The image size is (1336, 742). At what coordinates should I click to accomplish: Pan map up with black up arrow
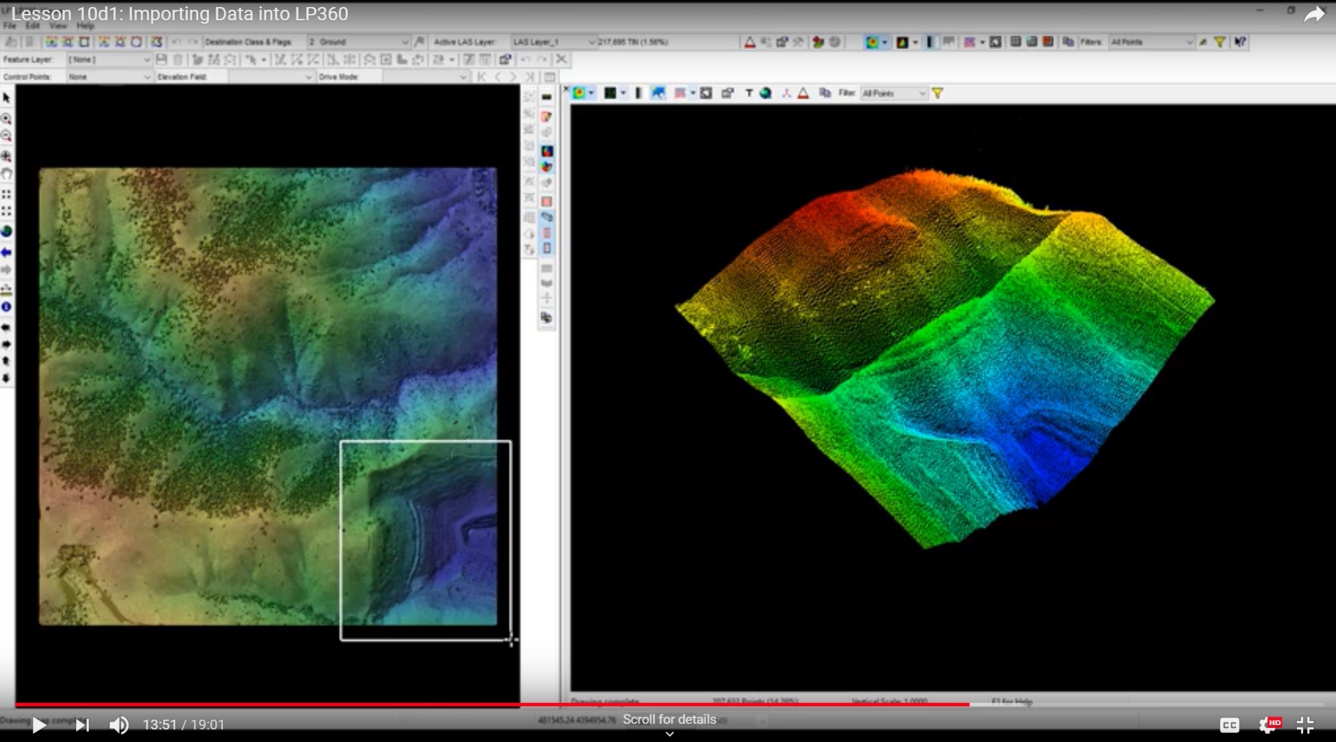tap(6, 361)
